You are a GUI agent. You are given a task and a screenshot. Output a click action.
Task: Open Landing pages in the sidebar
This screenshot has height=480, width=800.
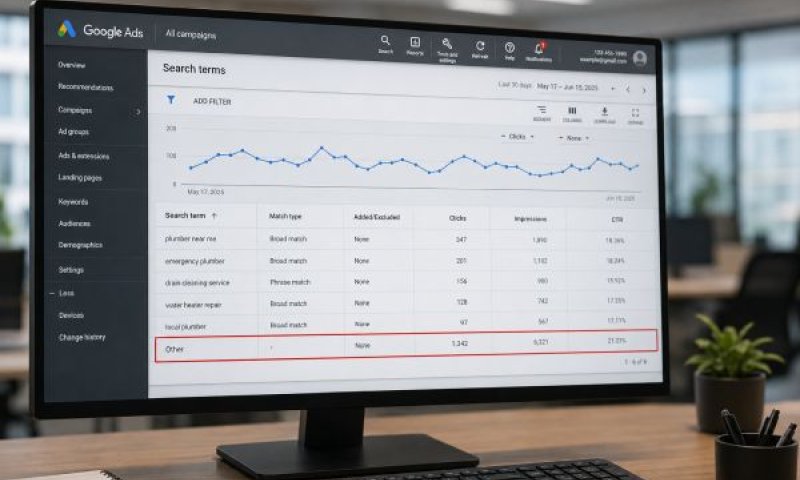pos(80,178)
